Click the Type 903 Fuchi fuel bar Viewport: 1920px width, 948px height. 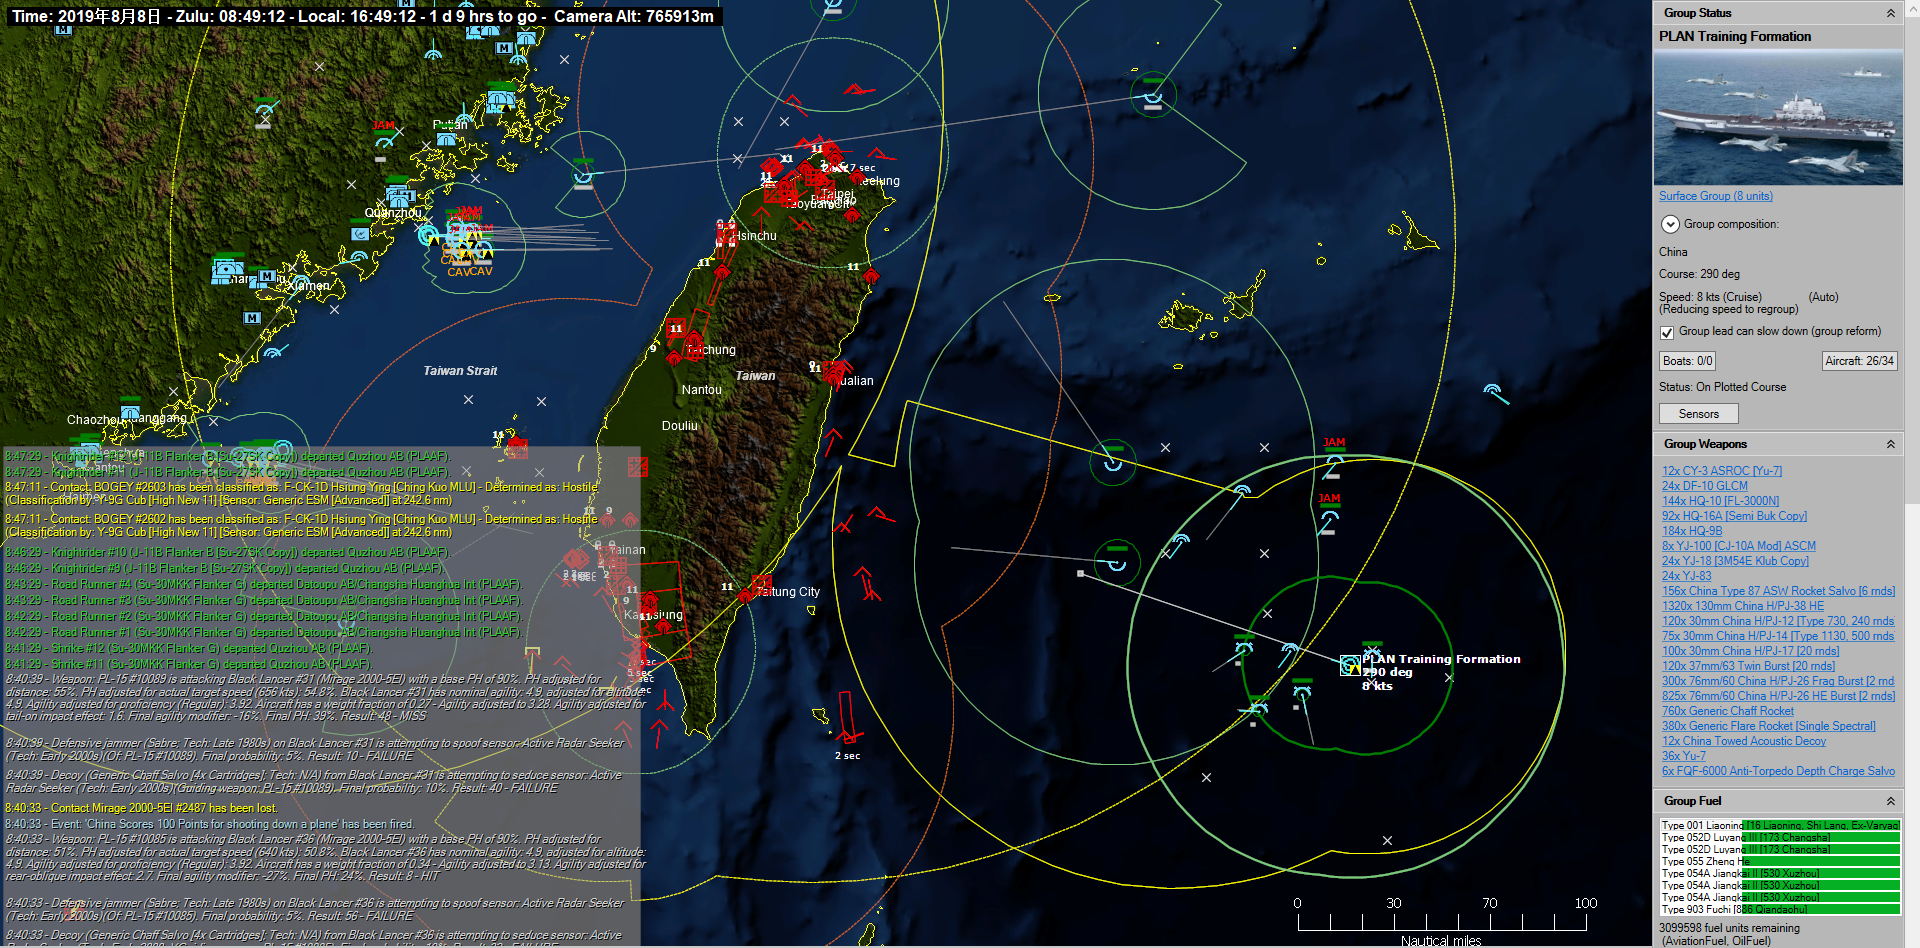[1780, 910]
